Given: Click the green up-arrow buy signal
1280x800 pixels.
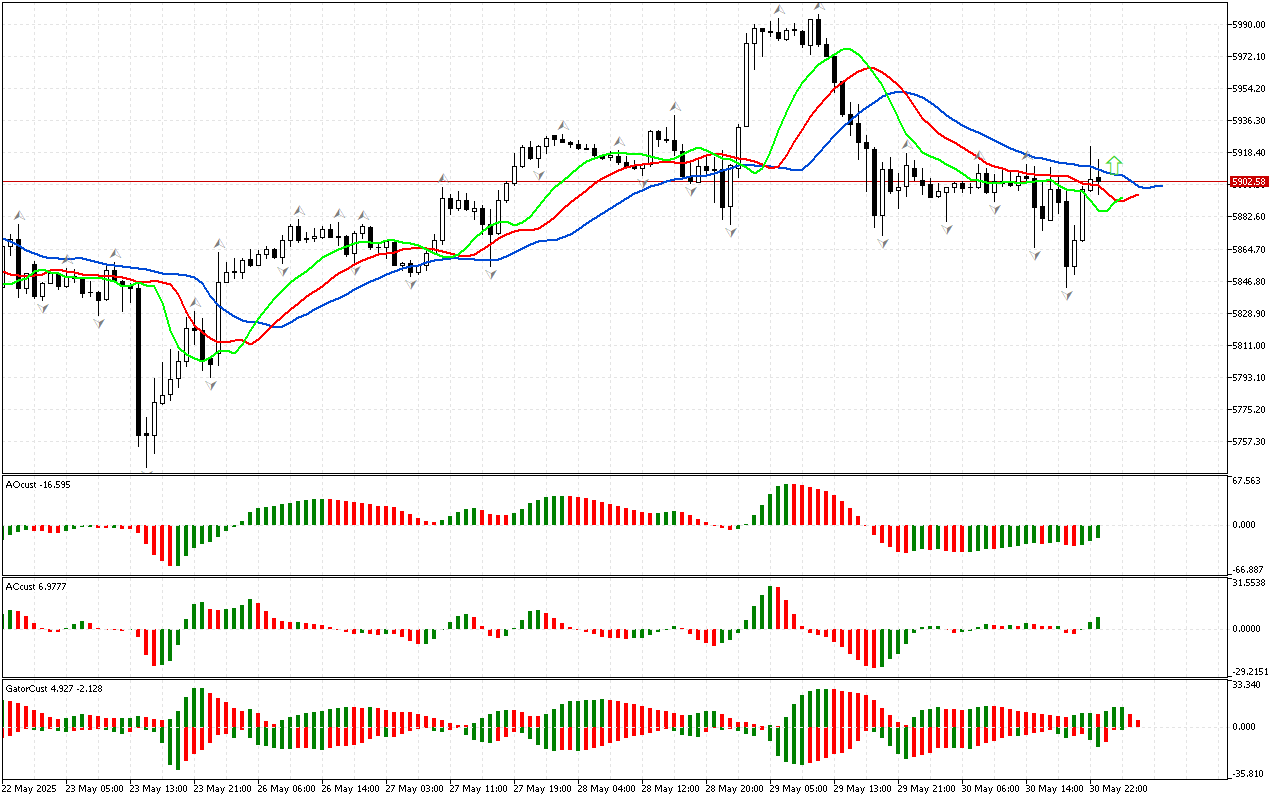Looking at the screenshot, I should pos(1114,164).
